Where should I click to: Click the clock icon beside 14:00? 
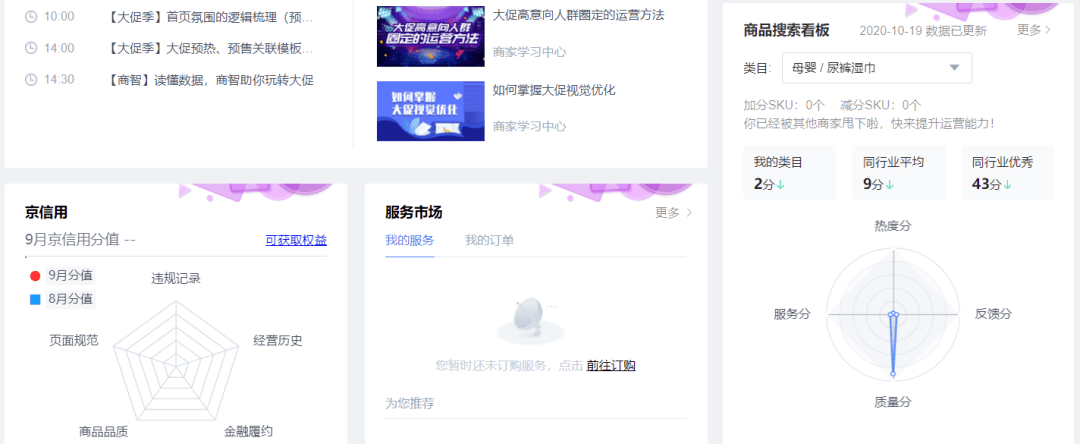pyautogui.click(x=31, y=48)
